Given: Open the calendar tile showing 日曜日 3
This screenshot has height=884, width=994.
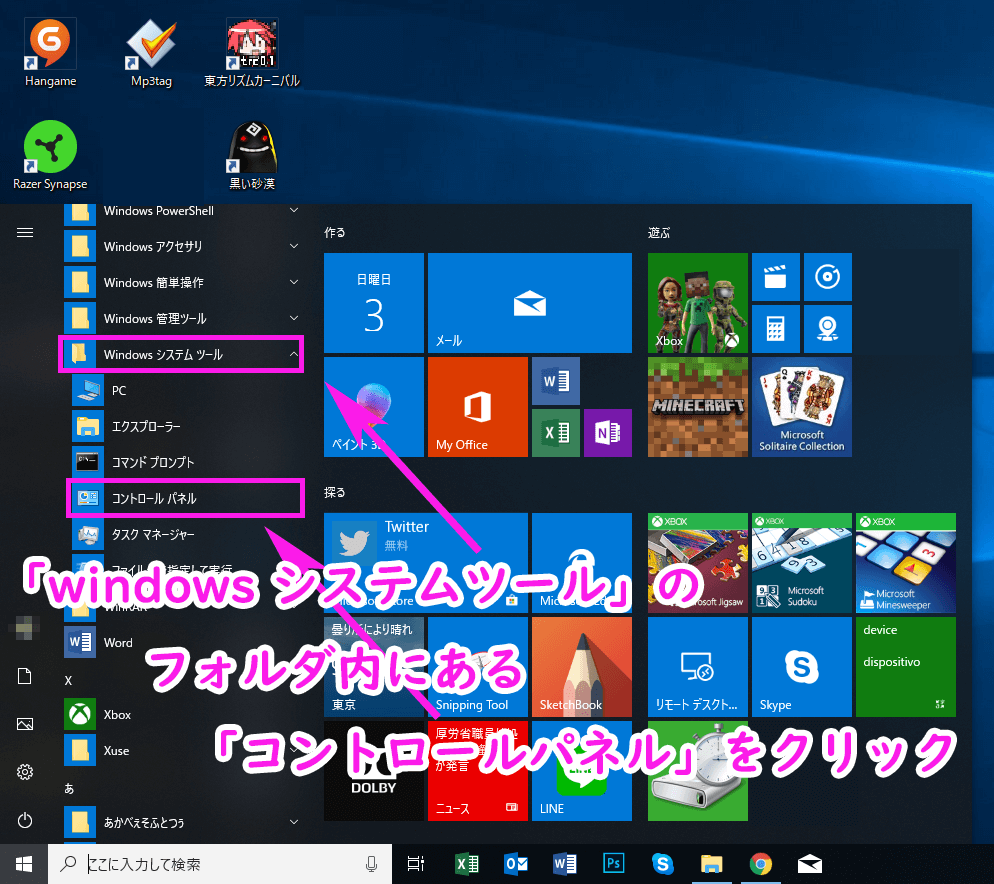Looking at the screenshot, I should point(374,303).
